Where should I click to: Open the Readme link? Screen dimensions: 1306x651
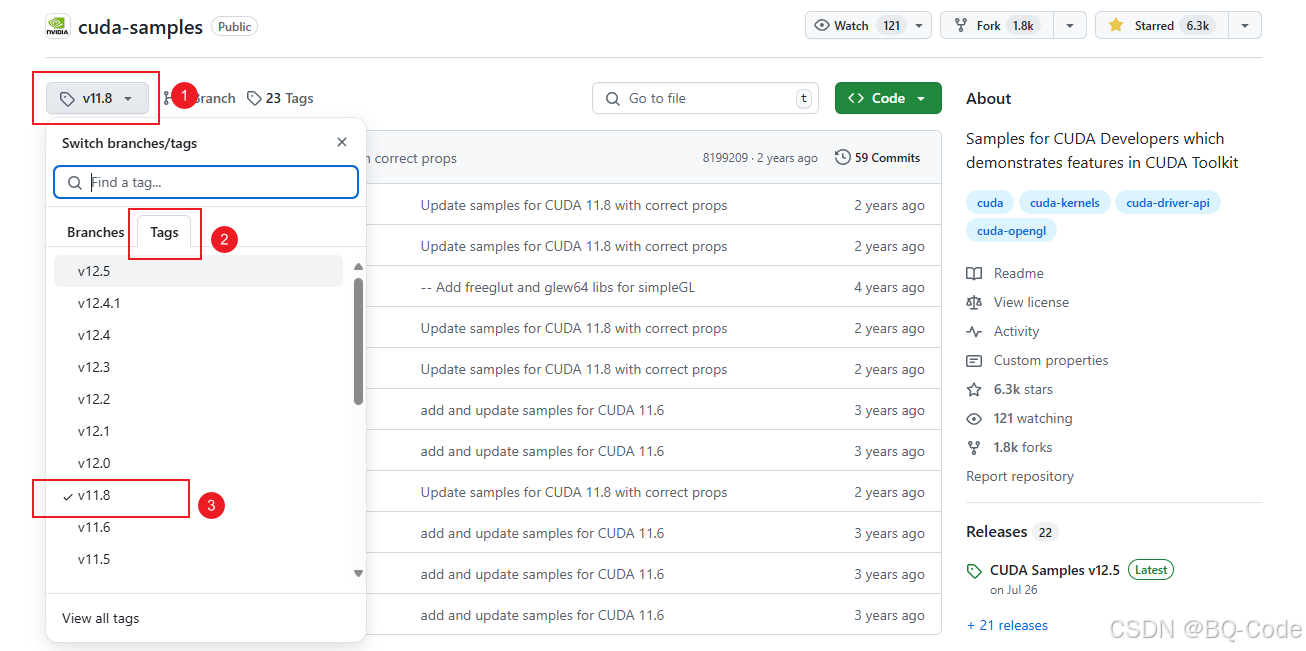[1019, 273]
